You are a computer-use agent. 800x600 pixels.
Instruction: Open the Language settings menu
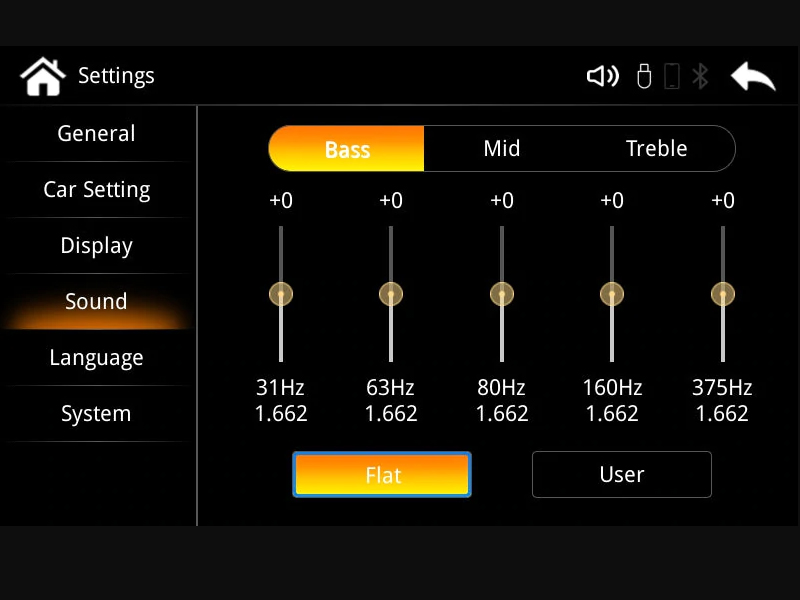[x=96, y=358]
